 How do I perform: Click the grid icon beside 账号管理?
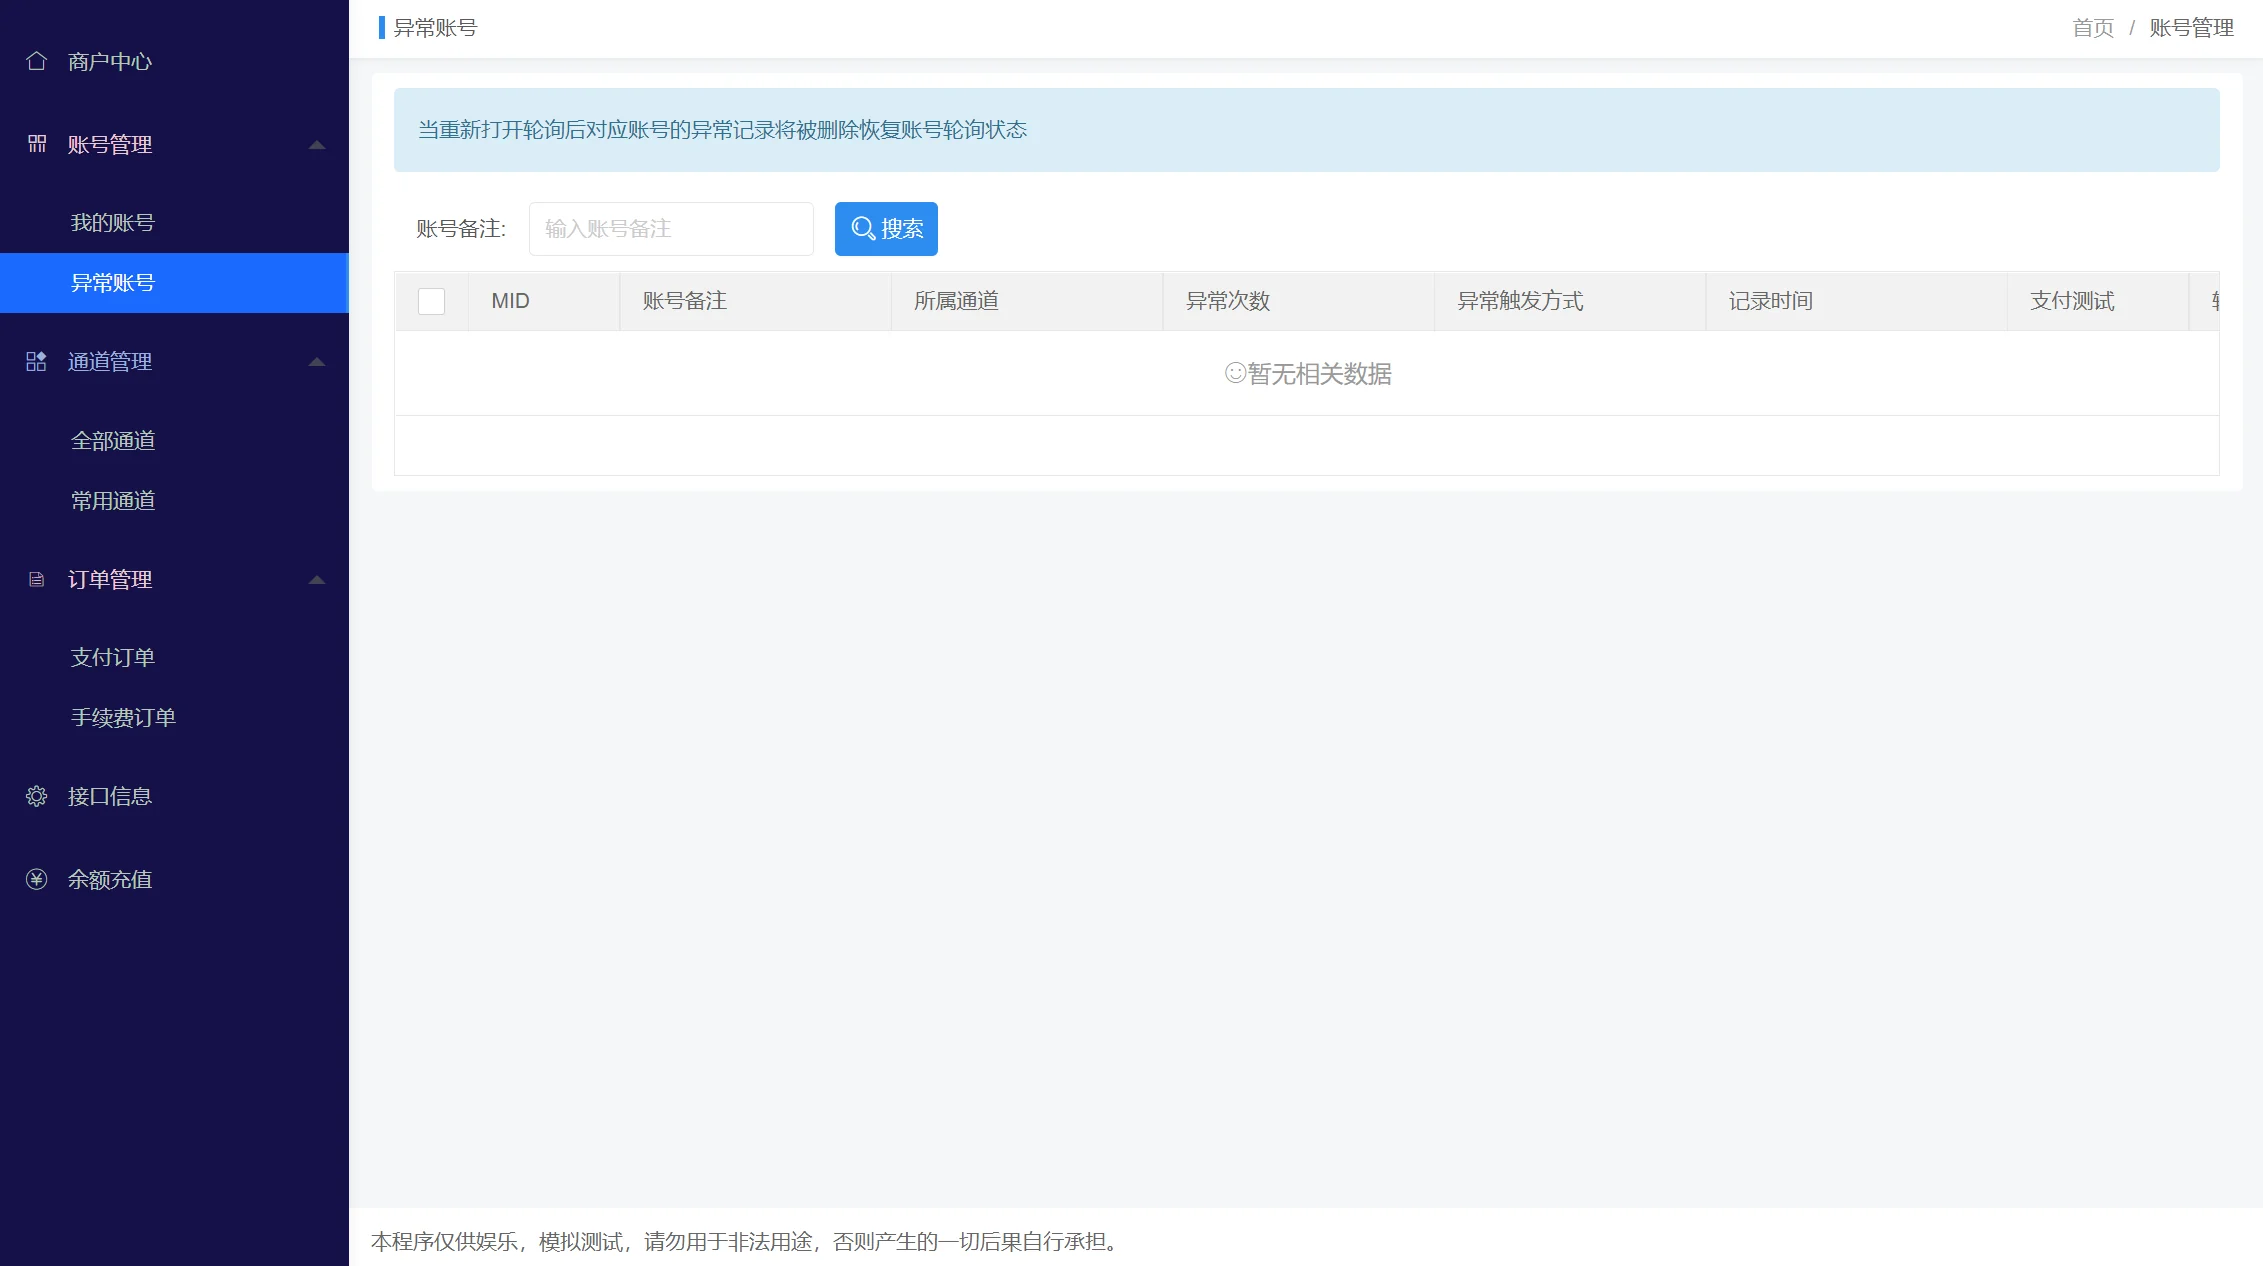(x=37, y=144)
